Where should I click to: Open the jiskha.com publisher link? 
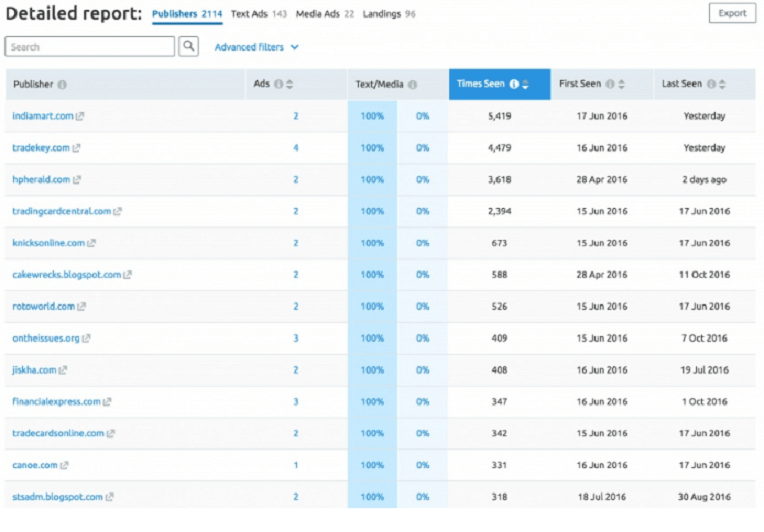pyautogui.click(x=34, y=370)
